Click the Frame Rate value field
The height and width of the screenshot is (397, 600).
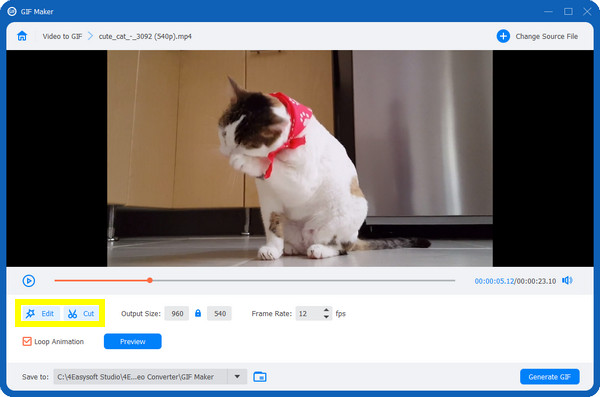point(309,314)
